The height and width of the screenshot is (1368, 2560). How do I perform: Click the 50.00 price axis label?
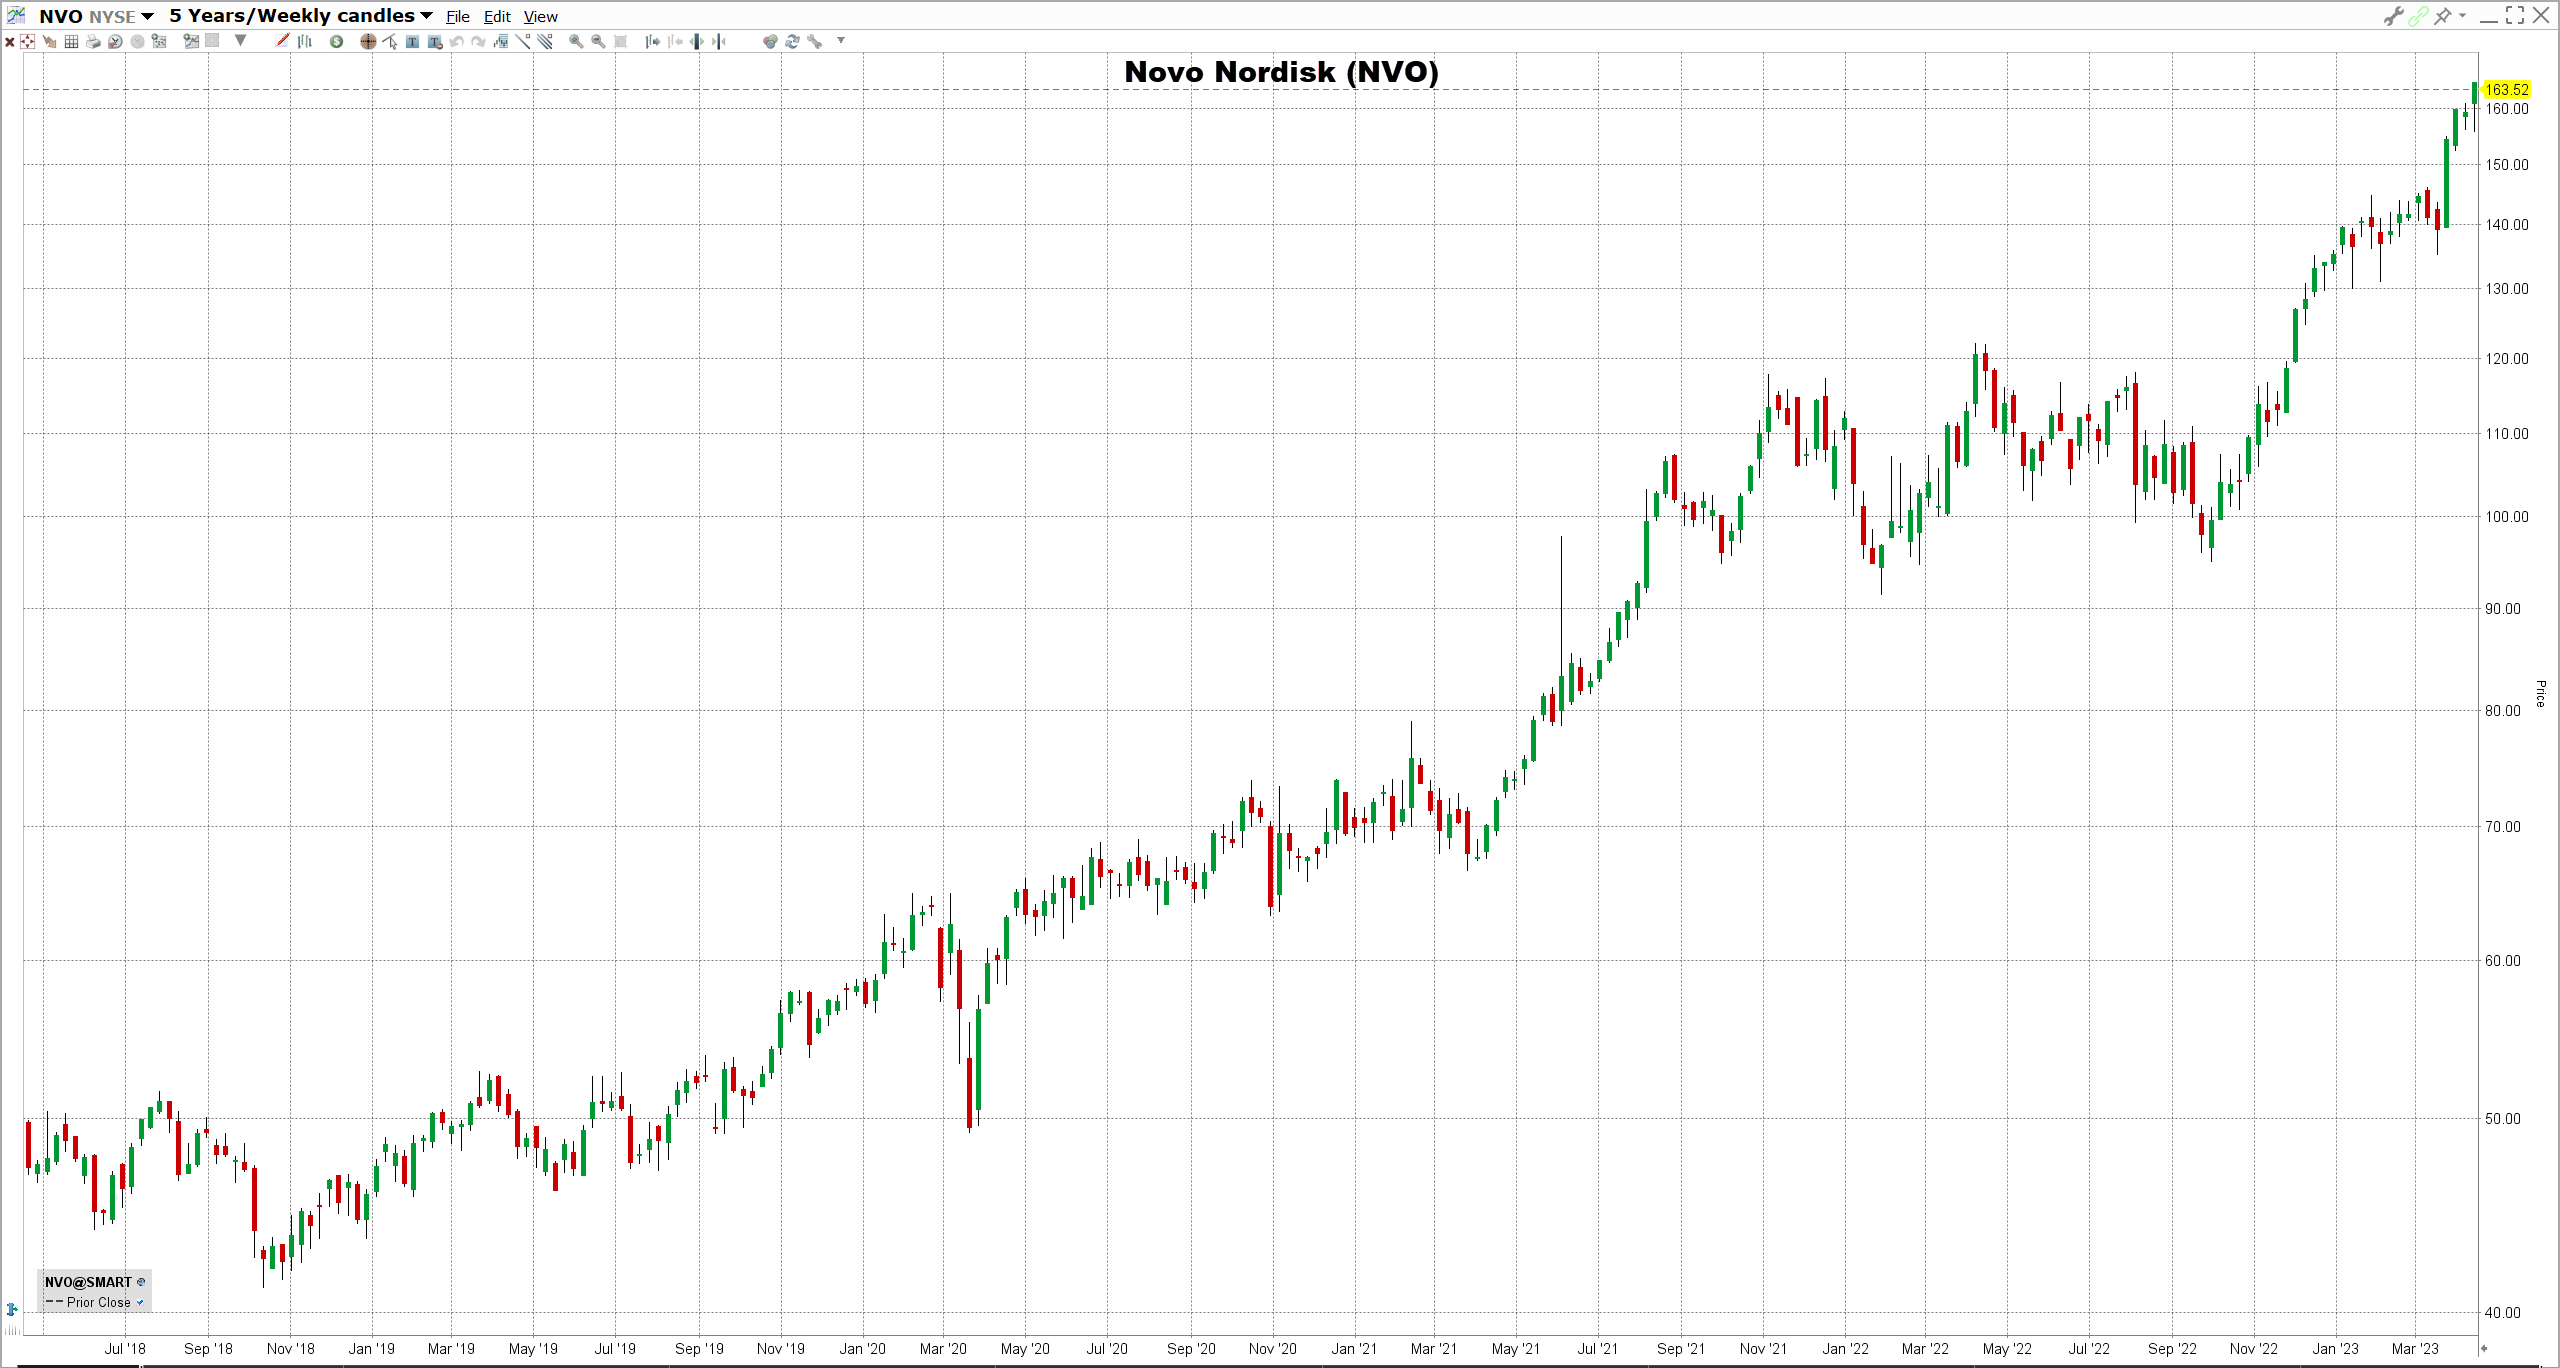pos(2503,1119)
